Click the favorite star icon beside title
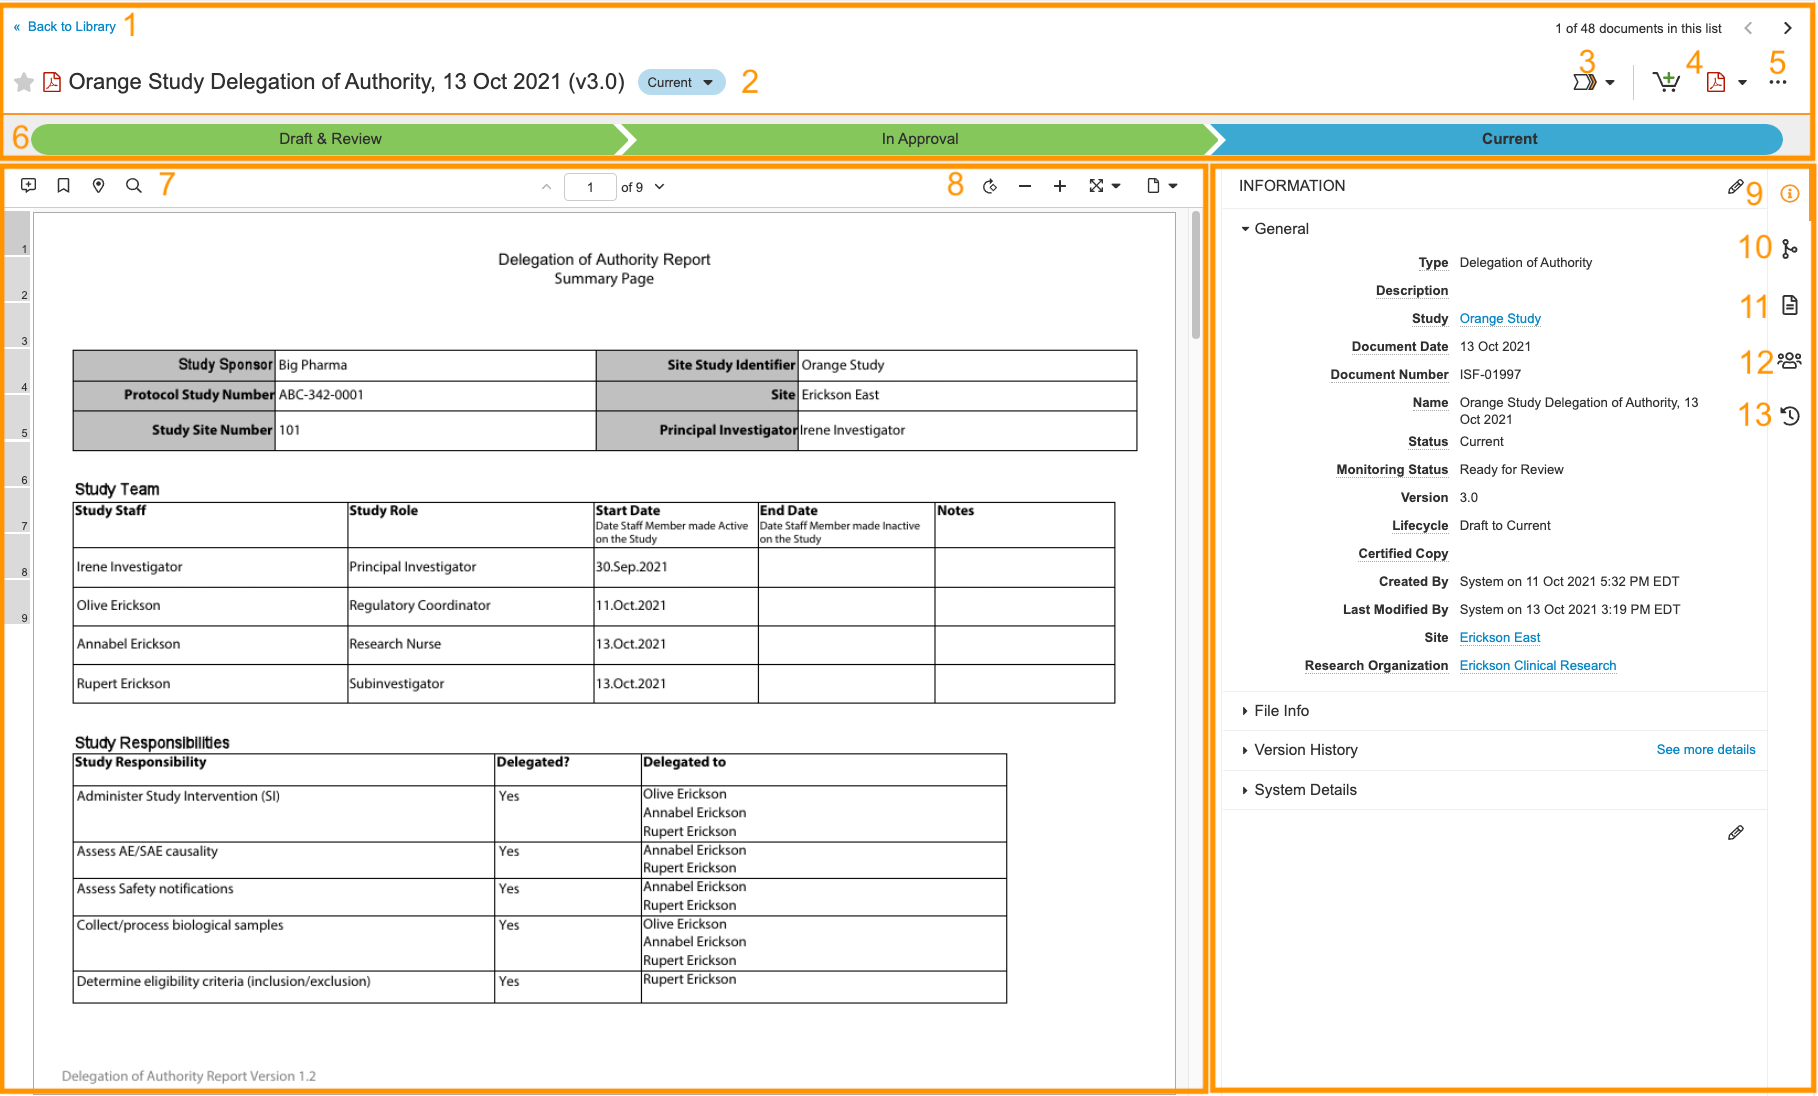1818x1096 pixels. tap(24, 82)
